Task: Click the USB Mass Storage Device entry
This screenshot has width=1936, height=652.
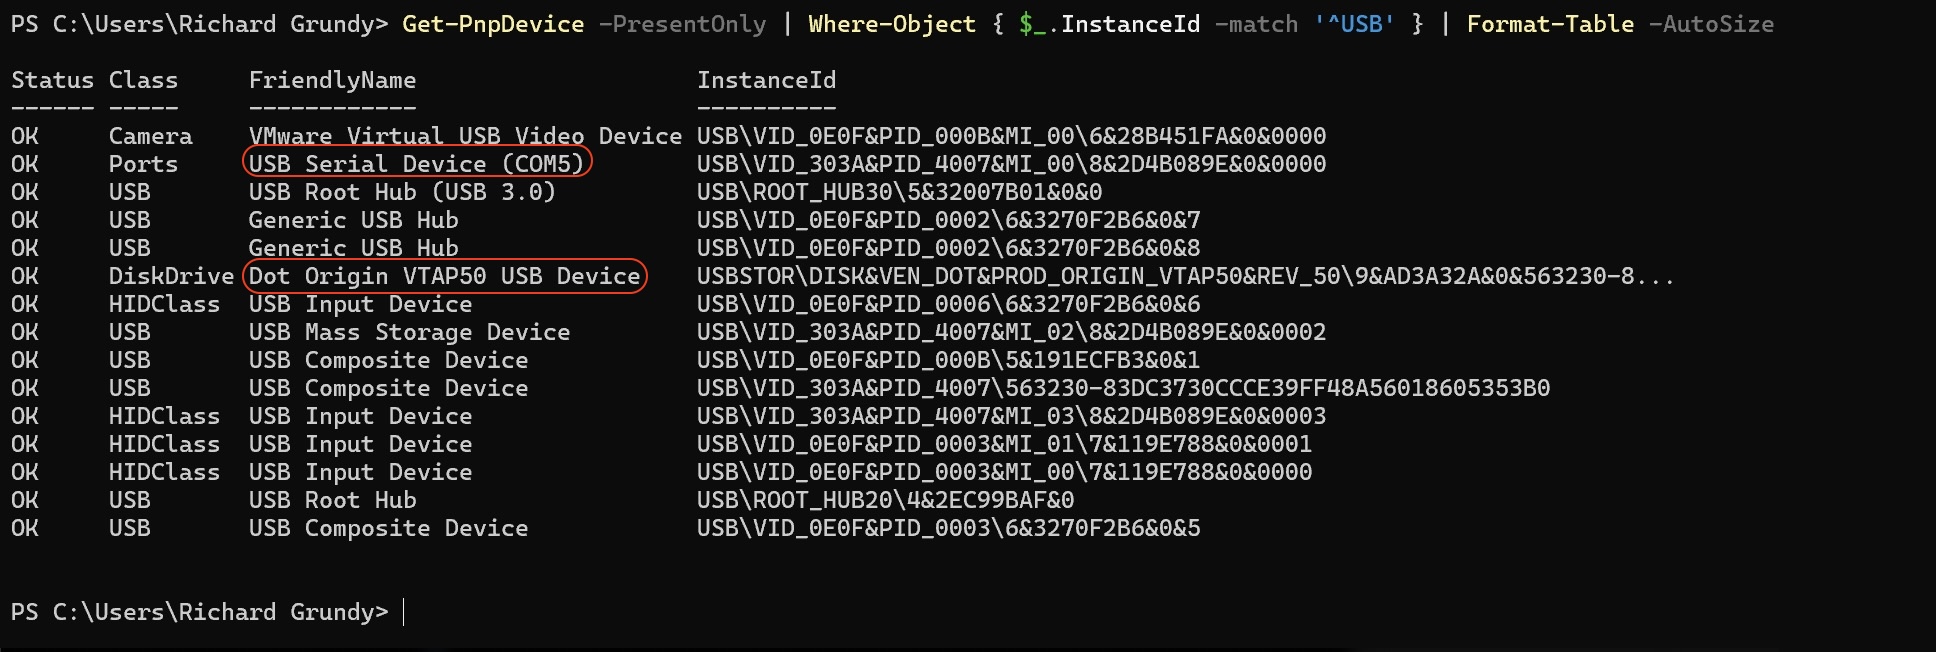Action: (x=409, y=332)
